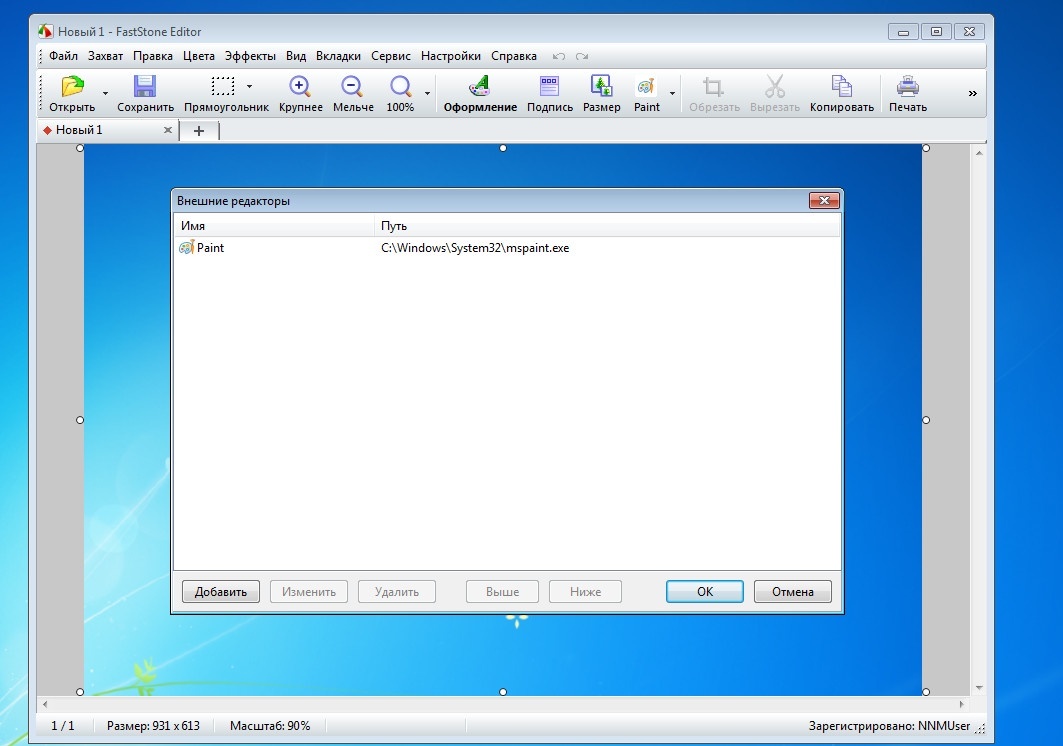Zoom out with the Мельче icon

pos(353,94)
